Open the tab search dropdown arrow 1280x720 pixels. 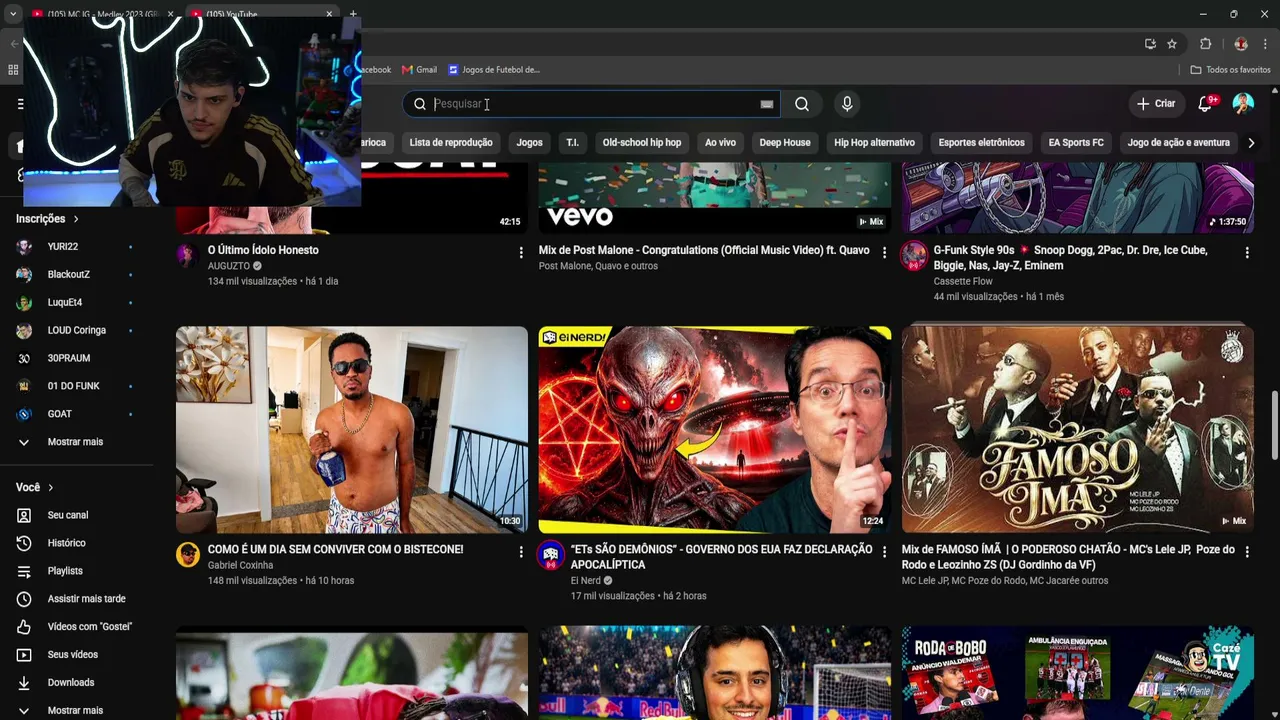click(x=12, y=14)
